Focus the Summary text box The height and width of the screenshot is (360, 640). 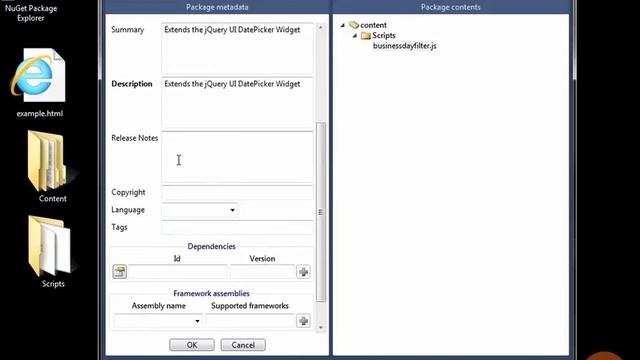pos(237,48)
